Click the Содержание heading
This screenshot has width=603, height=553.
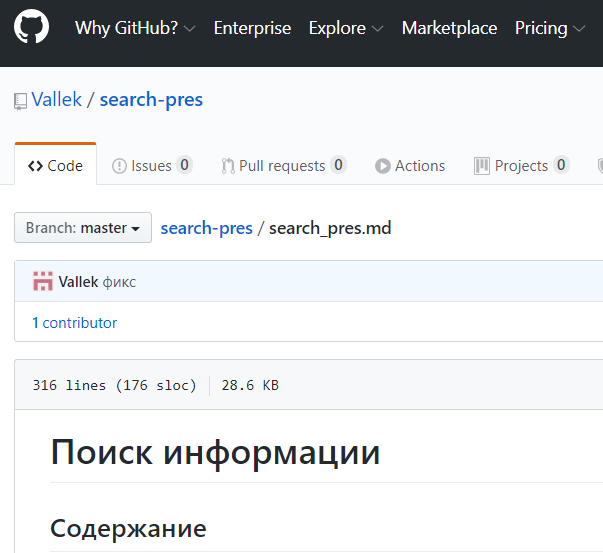pos(128,529)
